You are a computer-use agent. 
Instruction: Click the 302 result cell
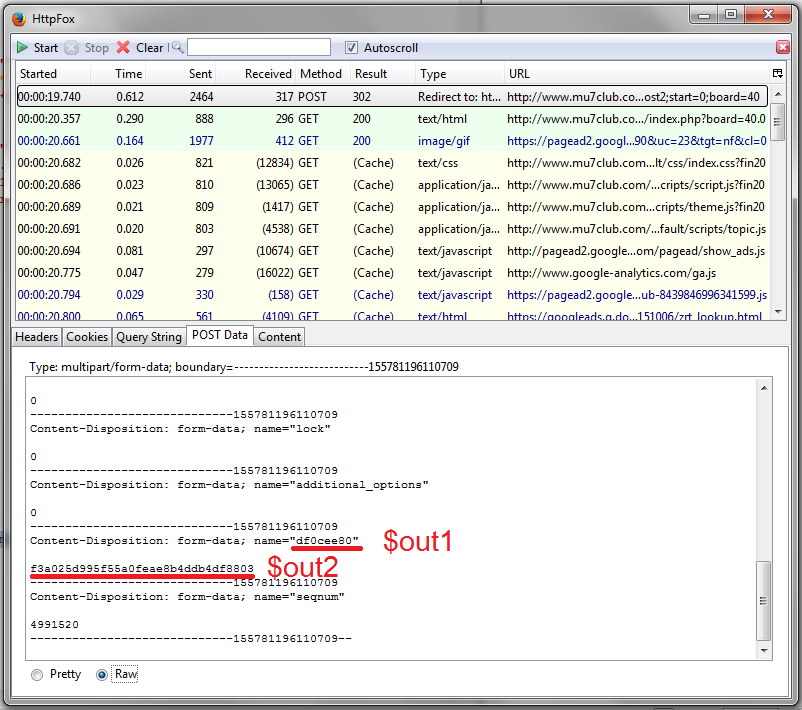(x=362, y=97)
